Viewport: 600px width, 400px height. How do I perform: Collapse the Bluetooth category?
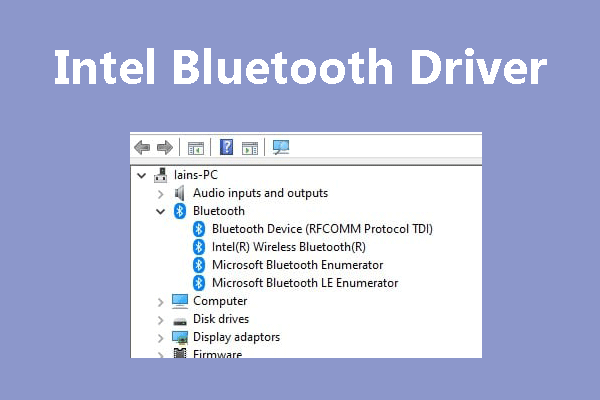[160, 211]
